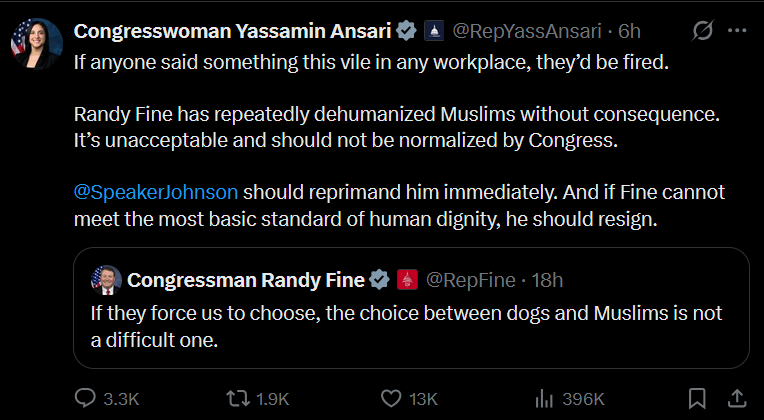Click Randy Fine's verified checkmark badge
Screen dimensions: 764x420
point(380,280)
